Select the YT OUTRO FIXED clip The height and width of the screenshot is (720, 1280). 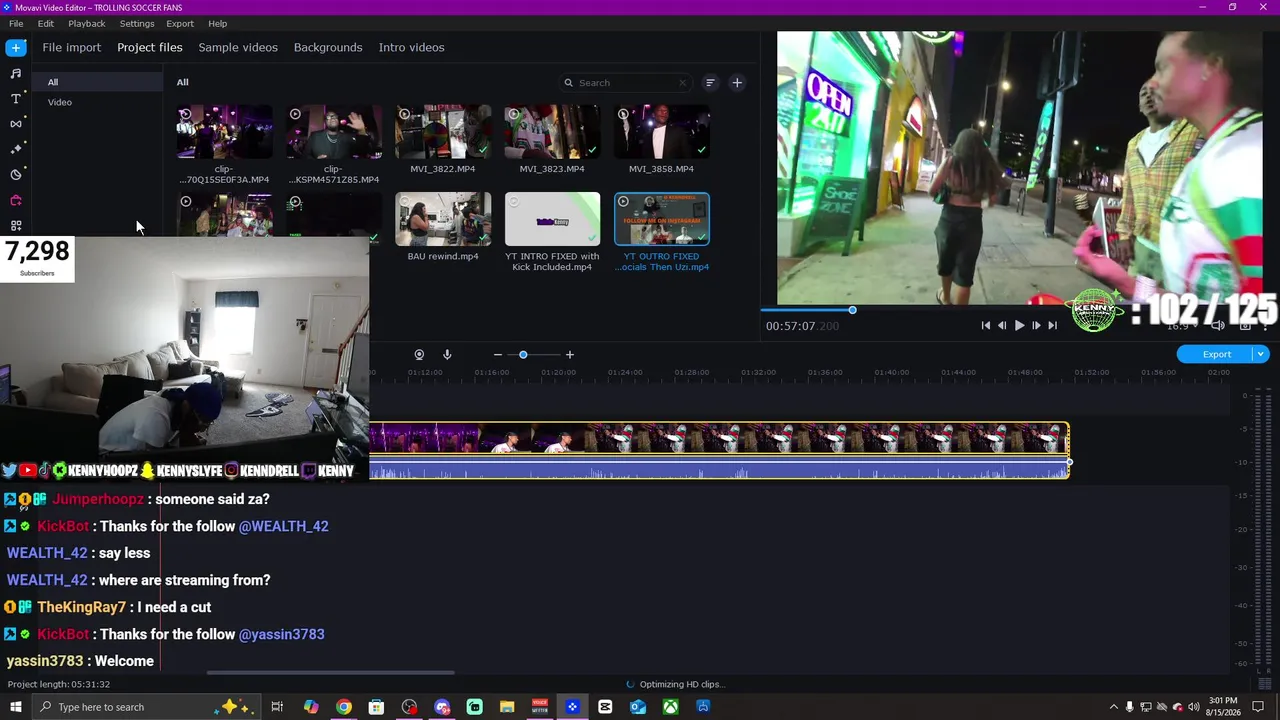(x=661, y=219)
